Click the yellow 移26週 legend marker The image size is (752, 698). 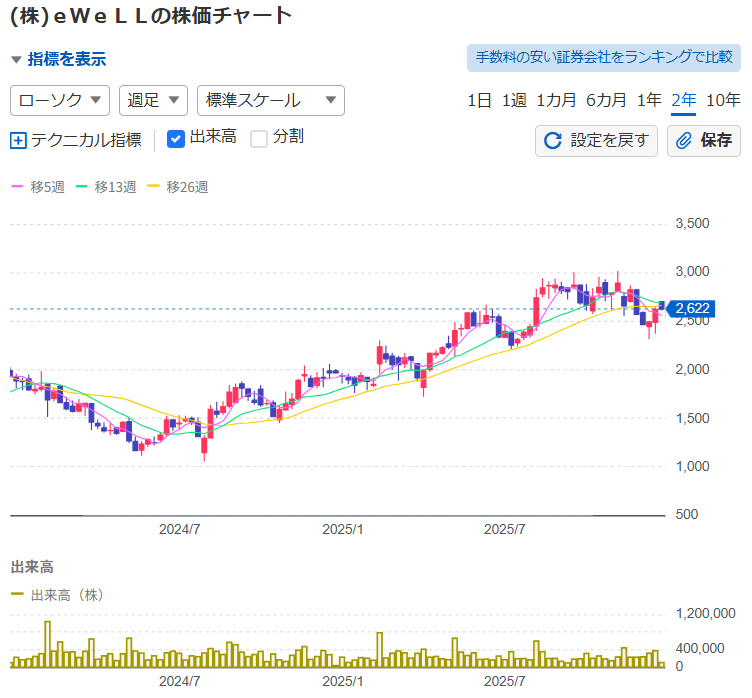(153, 187)
